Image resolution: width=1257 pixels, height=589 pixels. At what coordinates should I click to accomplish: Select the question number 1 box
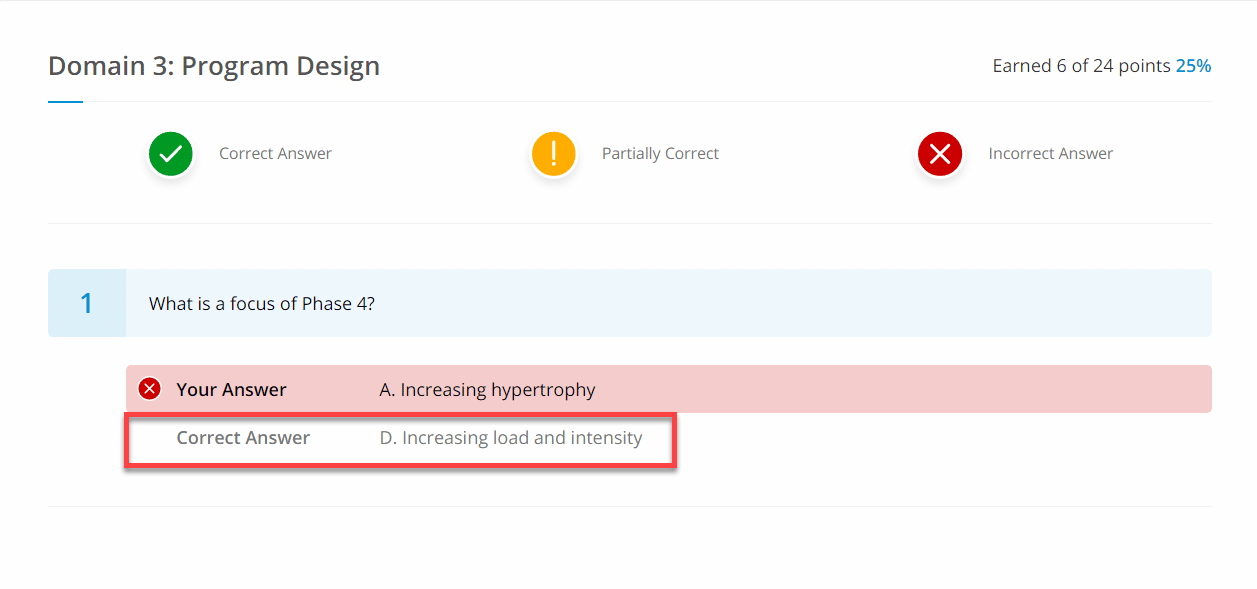(87, 303)
